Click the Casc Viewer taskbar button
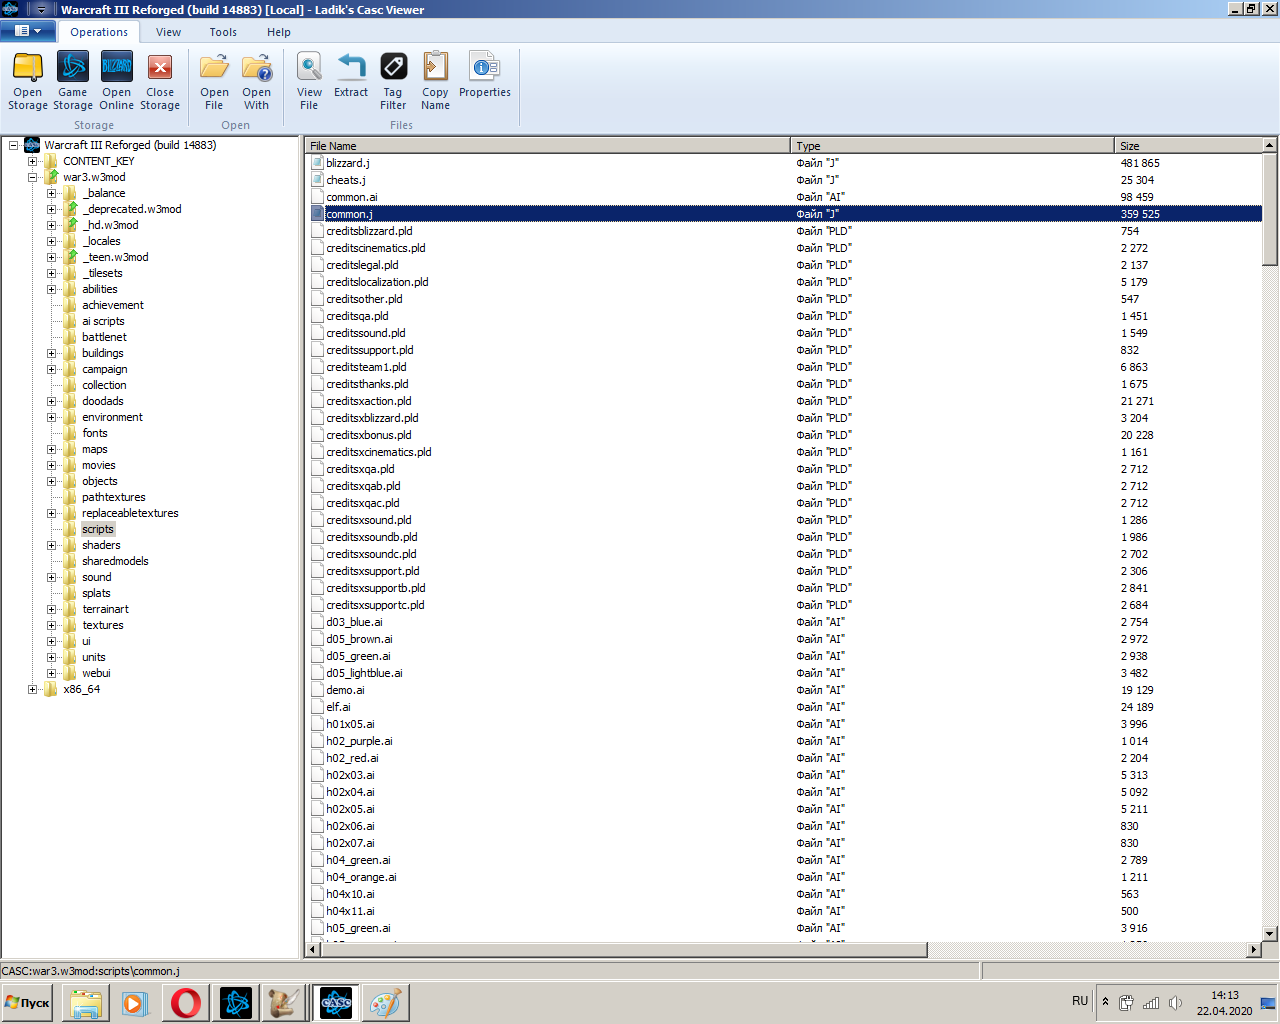Screen dimensions: 1280x1024 [x=336, y=1003]
